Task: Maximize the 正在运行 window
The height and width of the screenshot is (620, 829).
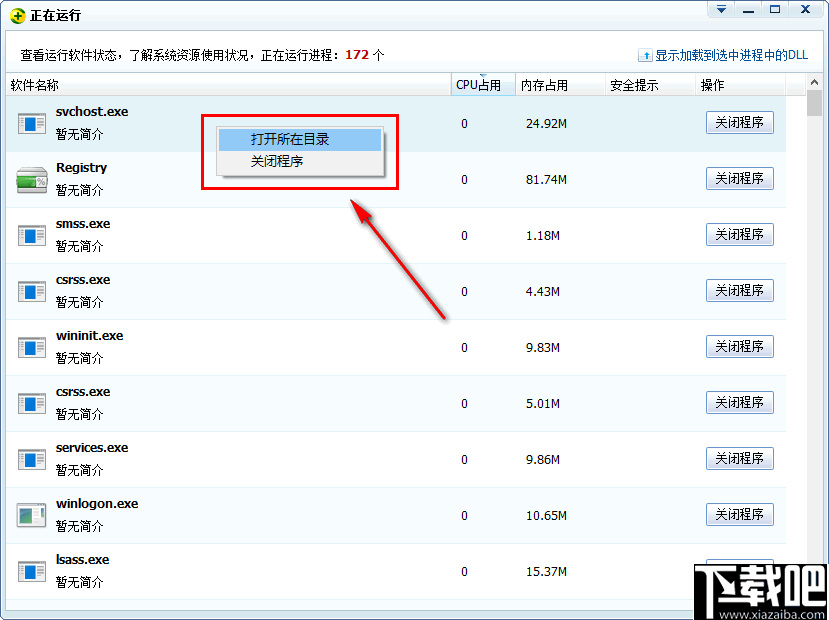Action: click(775, 10)
